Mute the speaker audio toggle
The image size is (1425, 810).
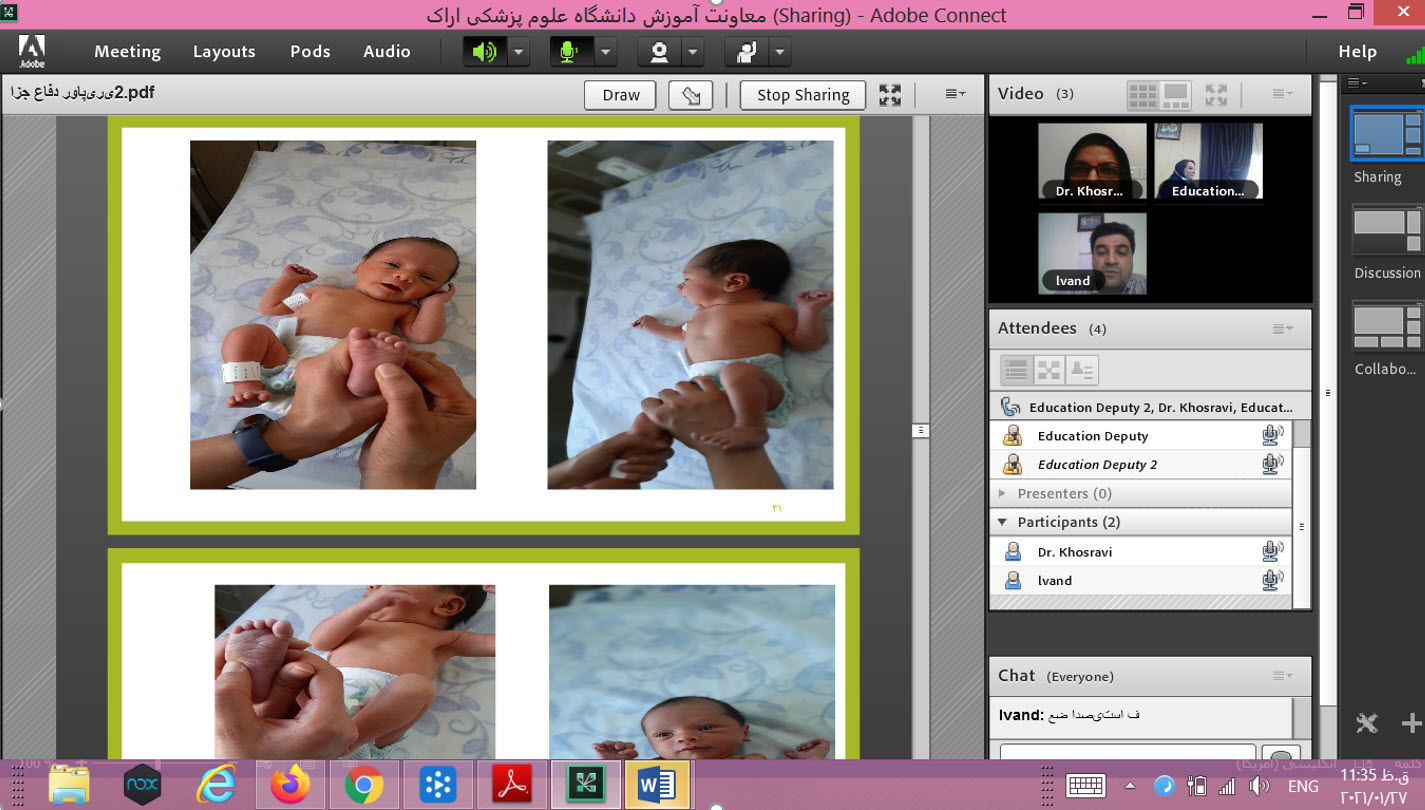click(x=484, y=51)
